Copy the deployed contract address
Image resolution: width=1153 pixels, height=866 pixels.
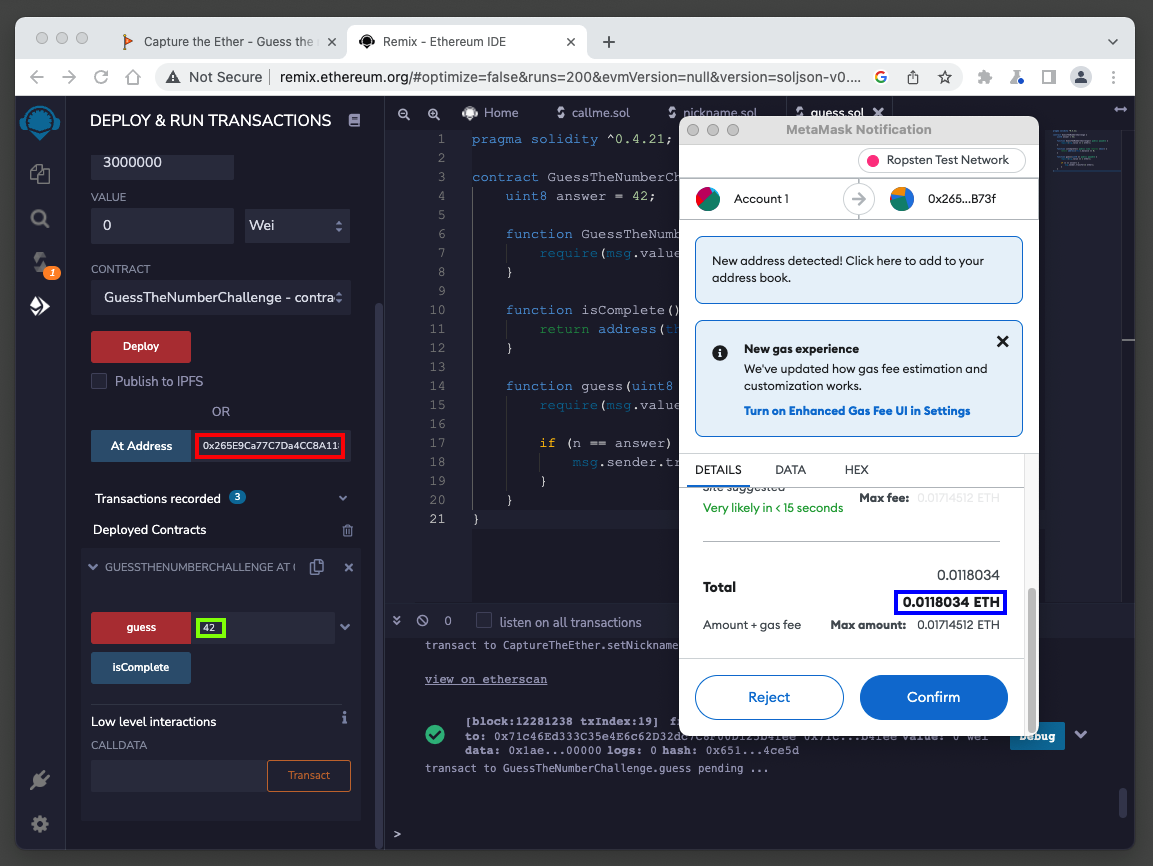(317, 567)
